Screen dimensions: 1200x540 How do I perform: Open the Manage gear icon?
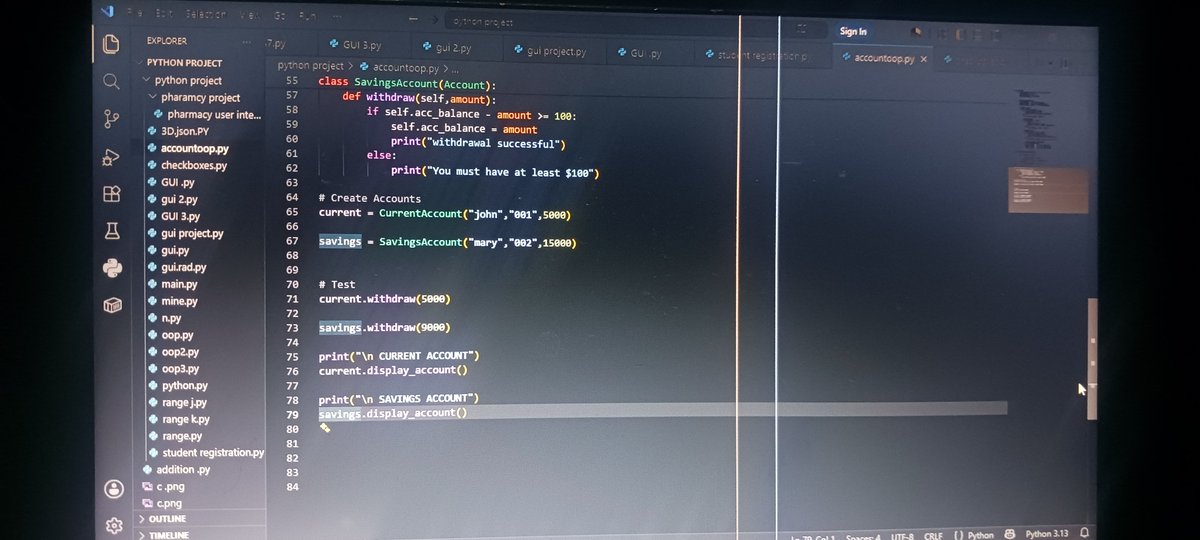(114, 525)
